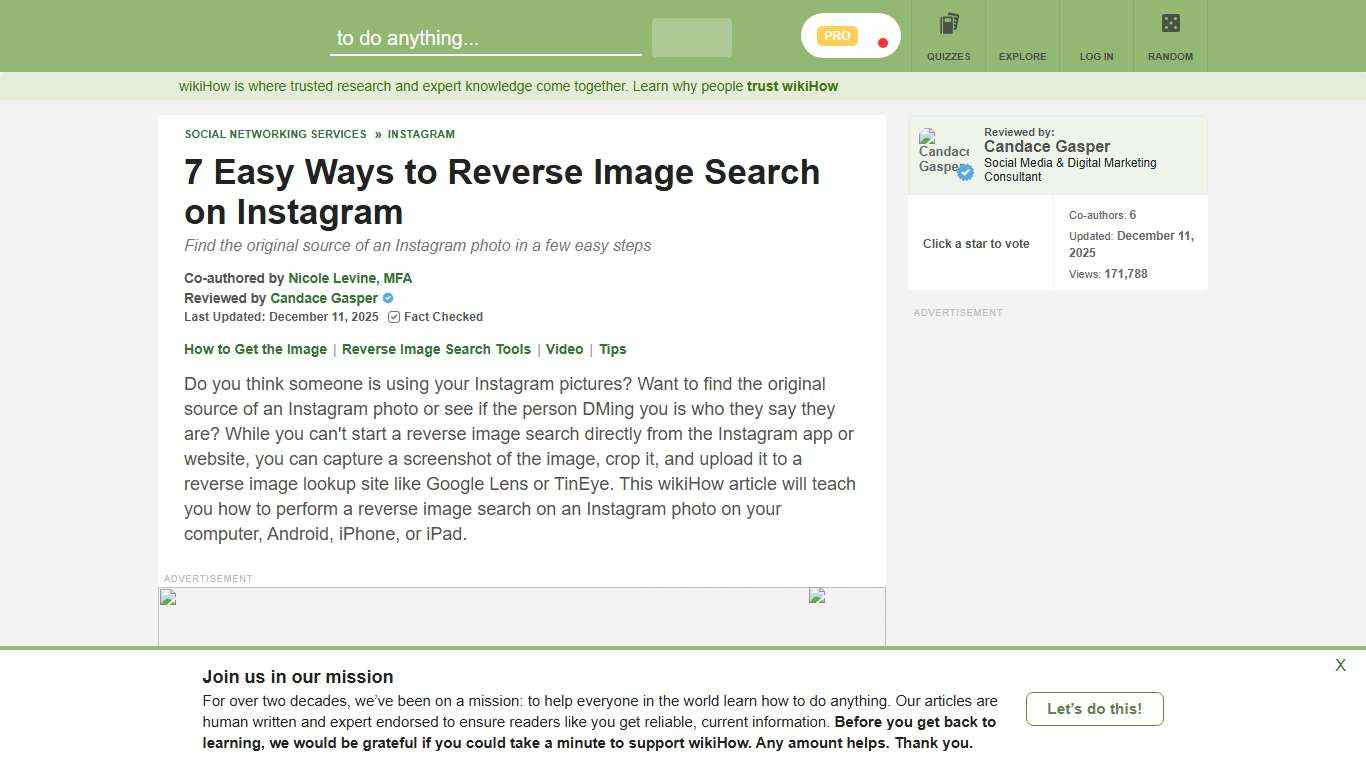Screen dimensions: 1366x768
Task: Open the INSTAGRAM breadcrumb category
Action: (421, 134)
